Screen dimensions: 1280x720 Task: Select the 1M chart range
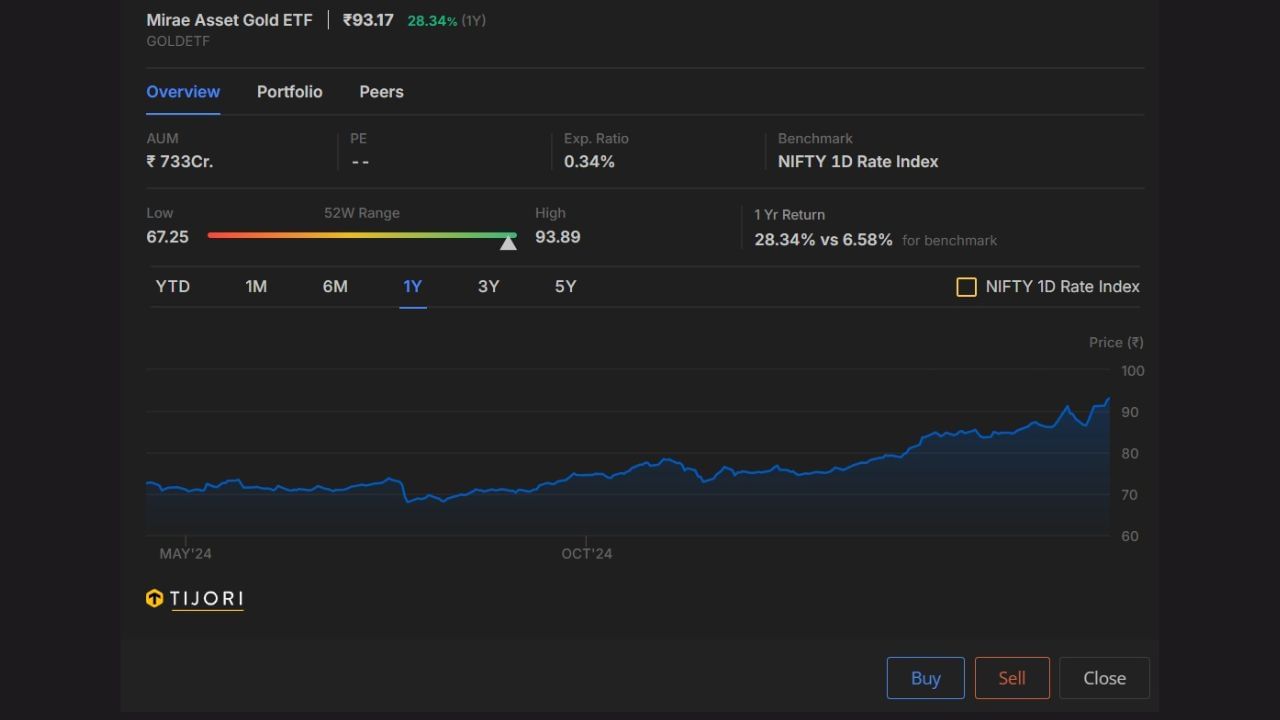(256, 287)
